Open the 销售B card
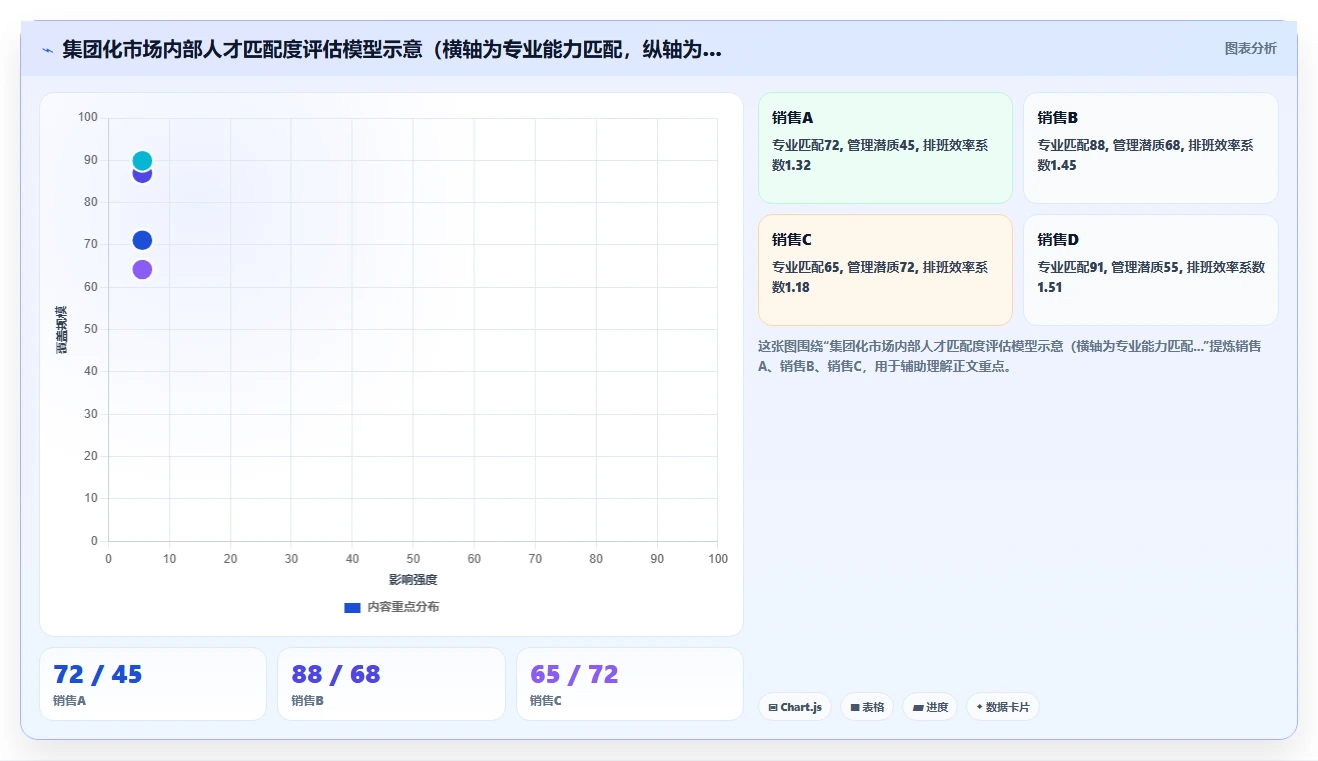 tap(1150, 148)
